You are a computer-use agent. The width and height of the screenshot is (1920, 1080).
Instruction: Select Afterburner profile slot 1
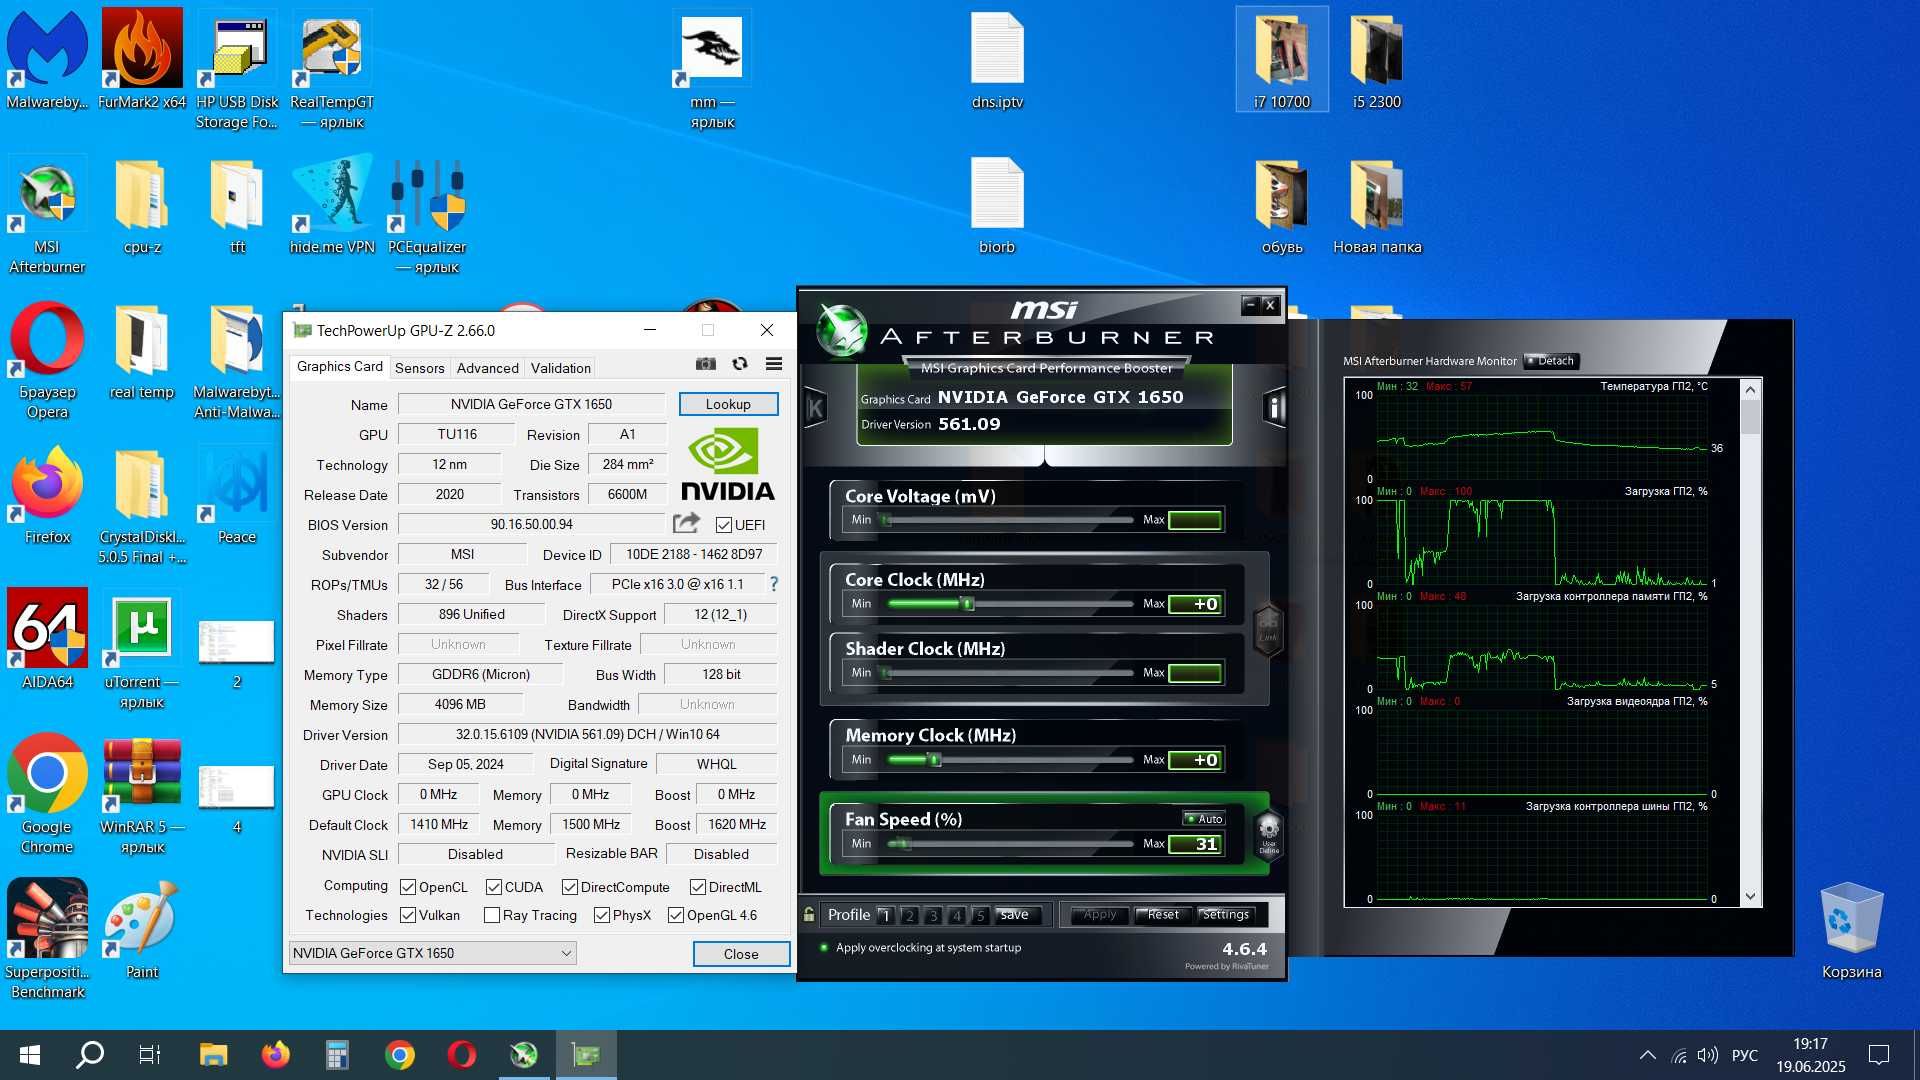(x=885, y=915)
